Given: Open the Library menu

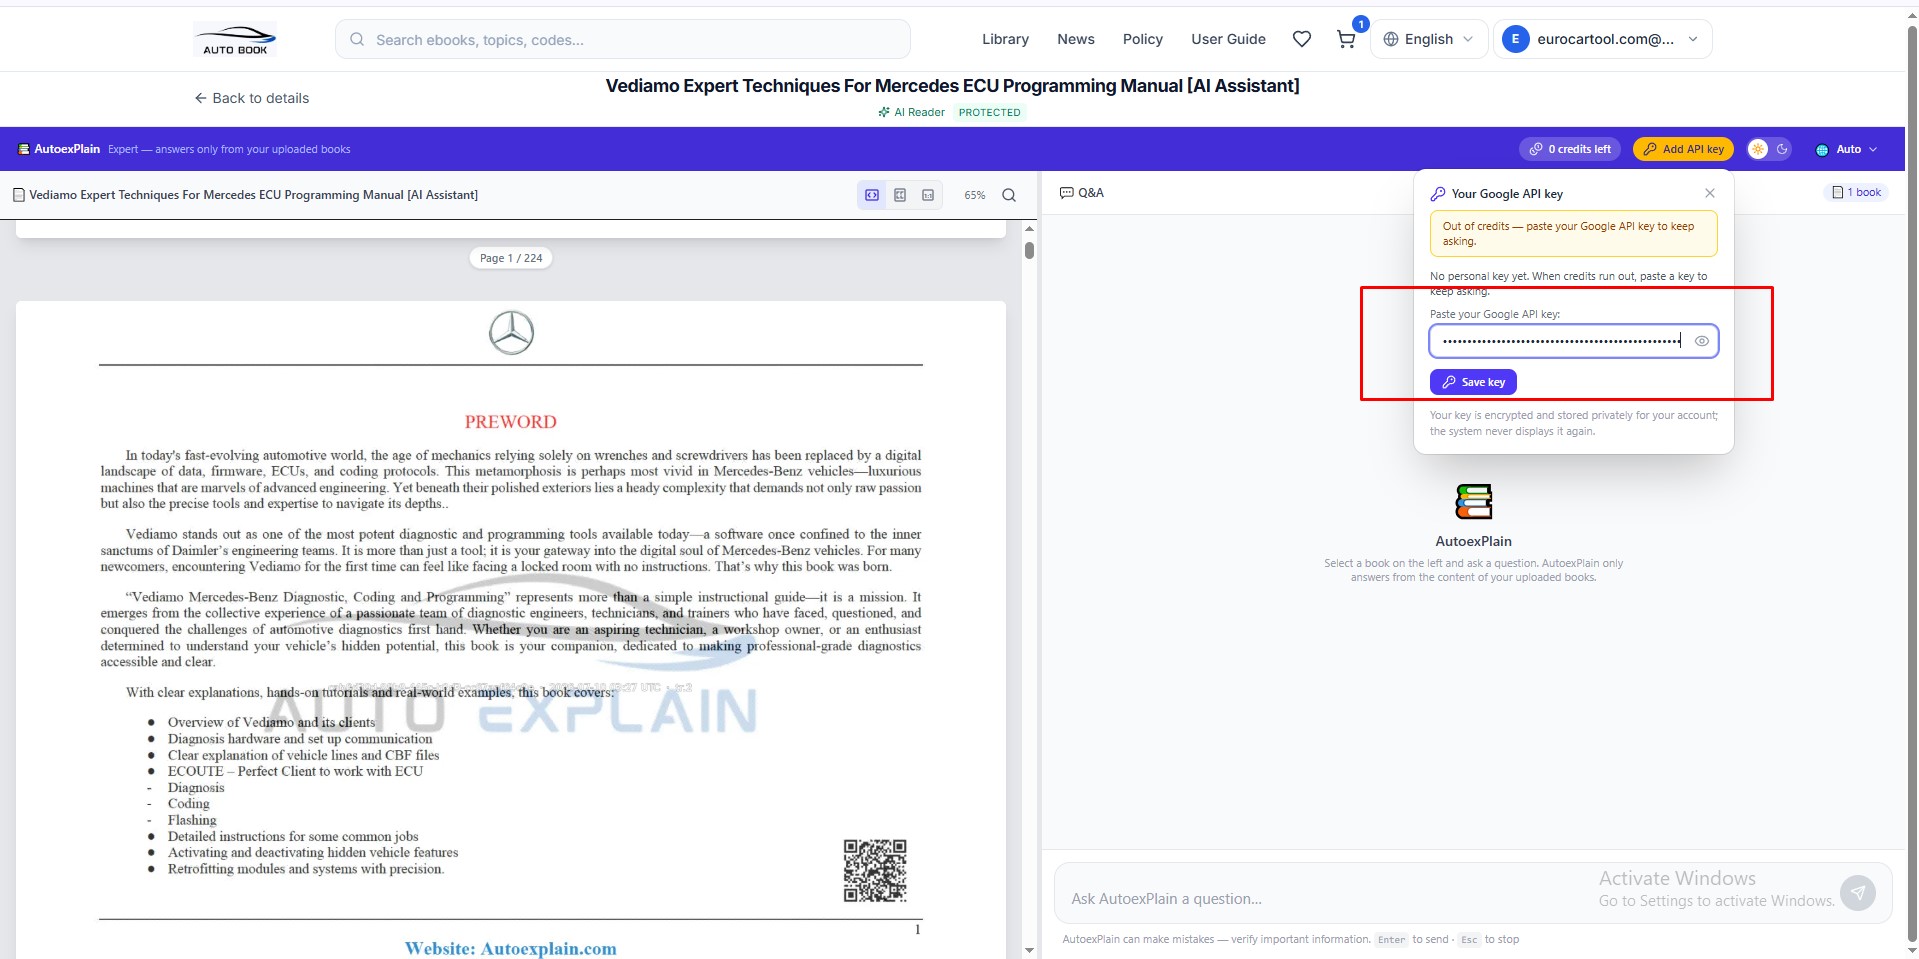Looking at the screenshot, I should pos(1005,39).
